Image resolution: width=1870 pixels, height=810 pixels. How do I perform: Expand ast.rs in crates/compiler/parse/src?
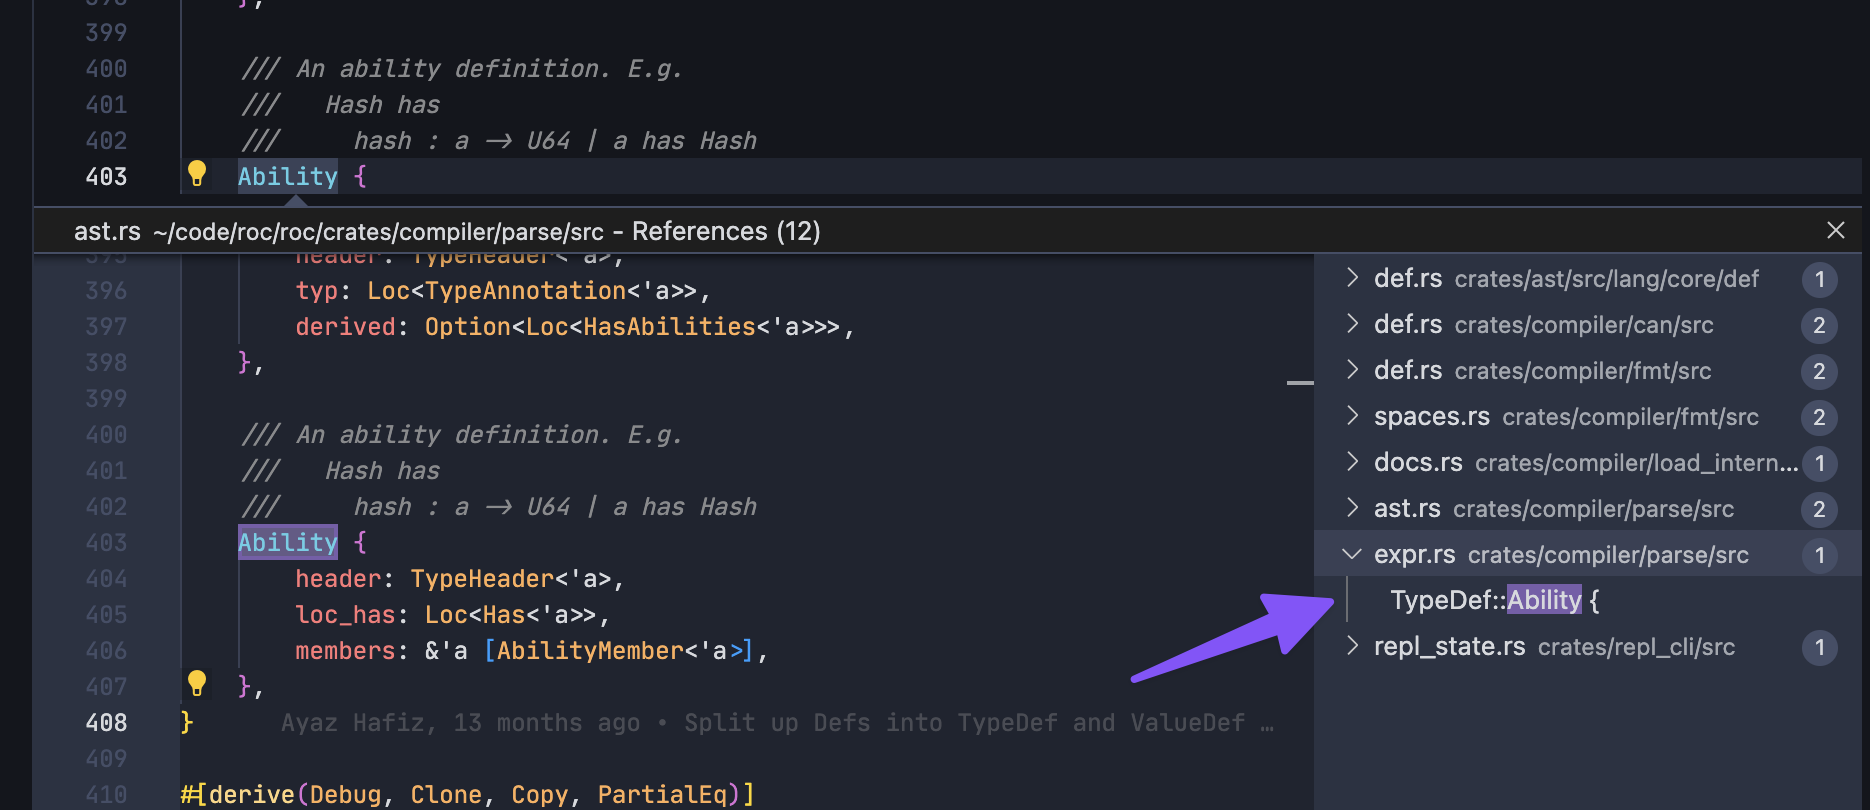pyautogui.click(x=1352, y=508)
